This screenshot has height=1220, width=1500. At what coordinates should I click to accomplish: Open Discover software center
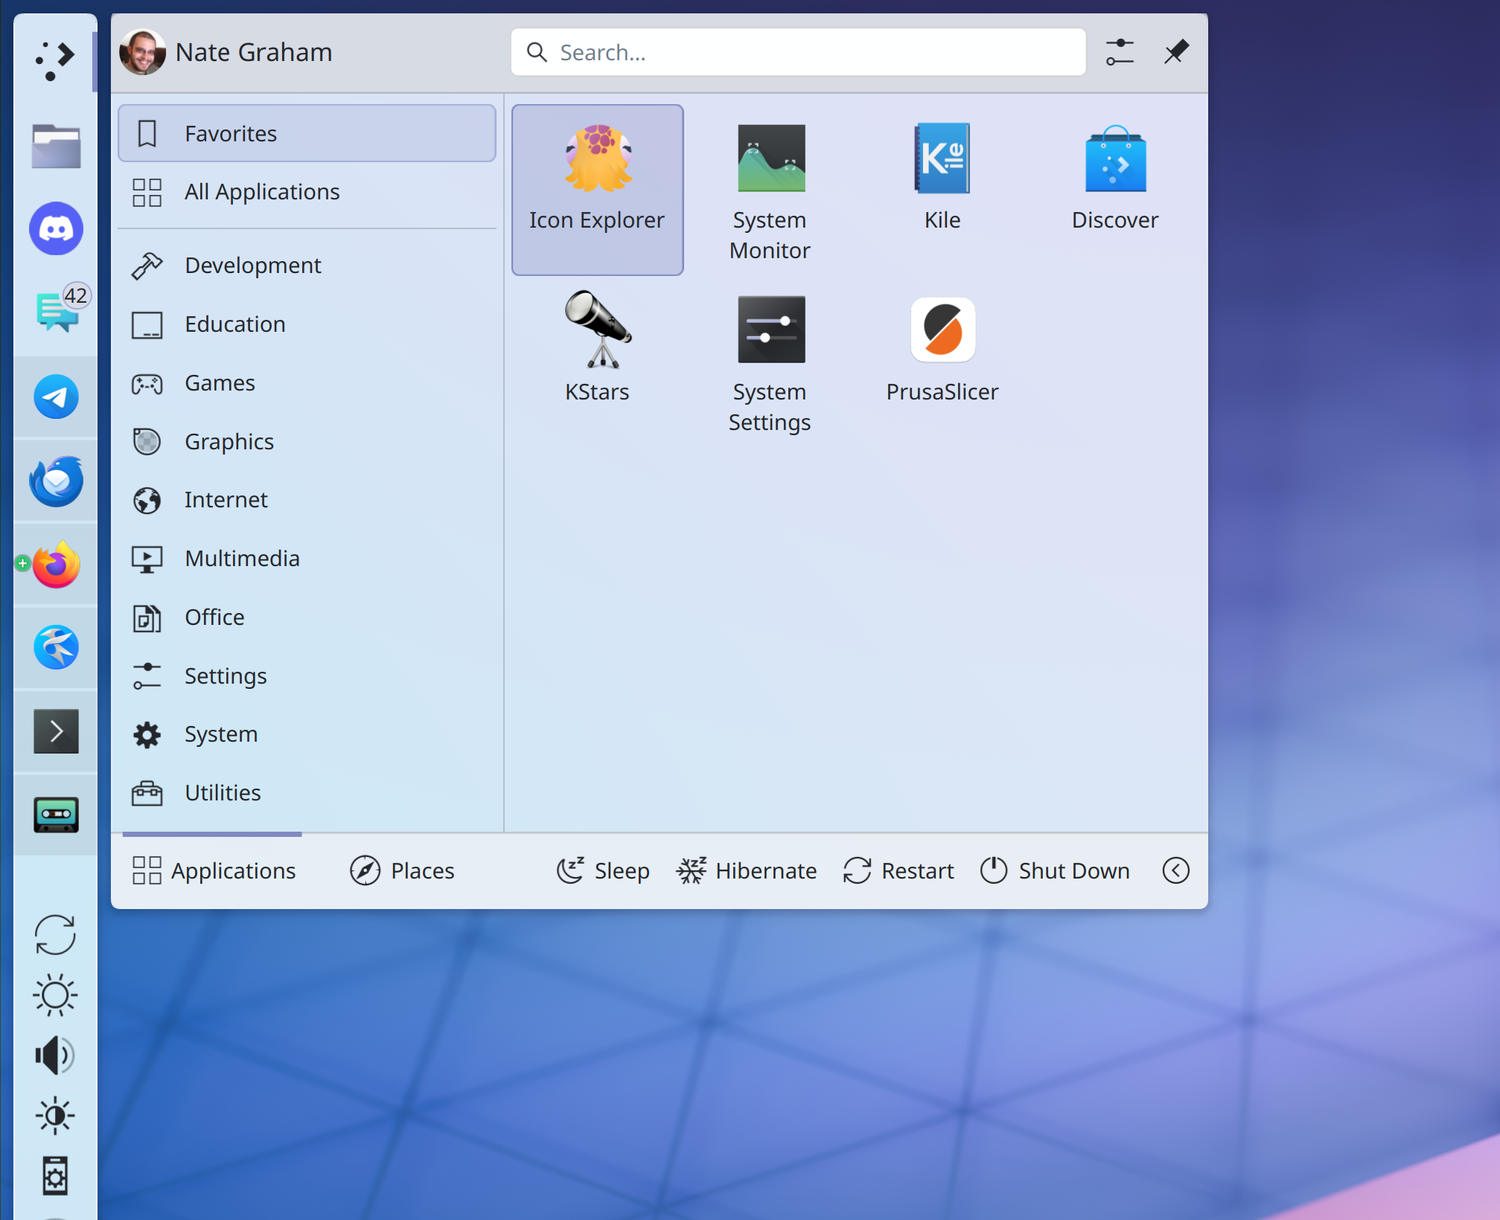(x=1115, y=190)
